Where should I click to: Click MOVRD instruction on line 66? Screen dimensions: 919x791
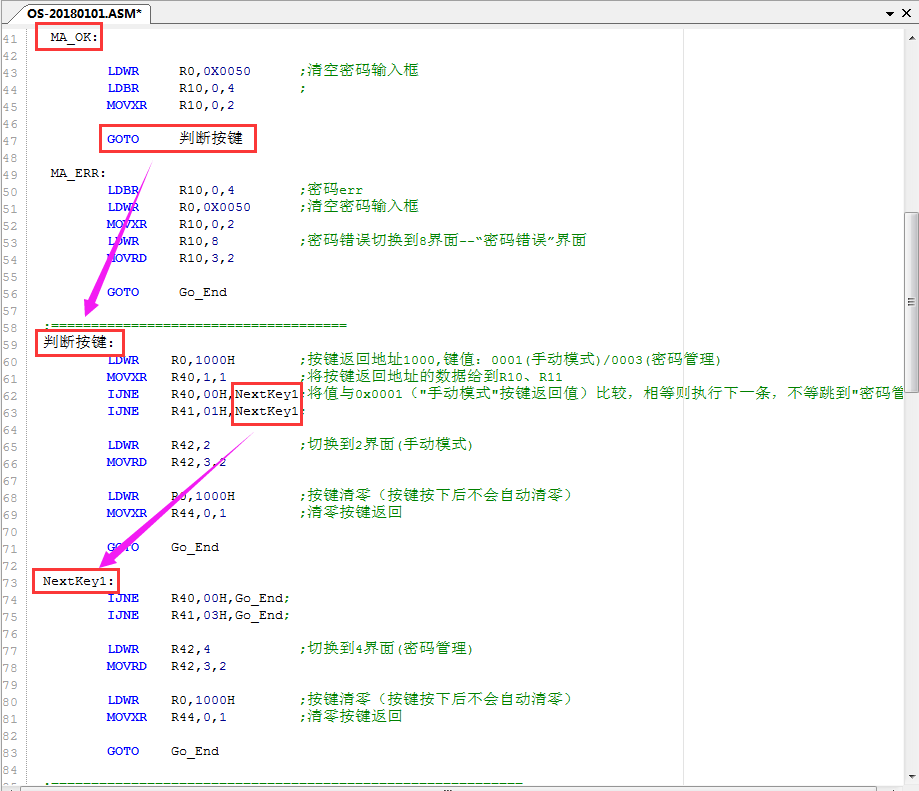click(x=127, y=462)
